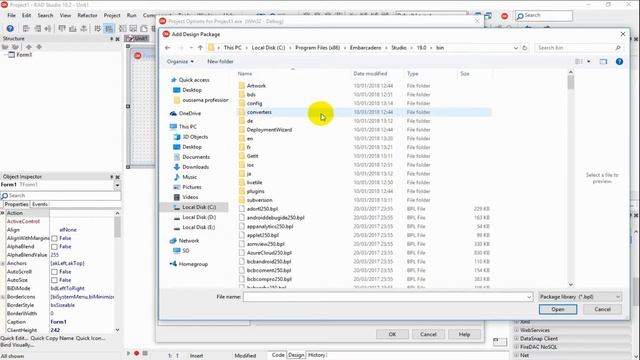Open the address bar path dropdown arrow
Screen dimensions: 640x360
(516, 48)
